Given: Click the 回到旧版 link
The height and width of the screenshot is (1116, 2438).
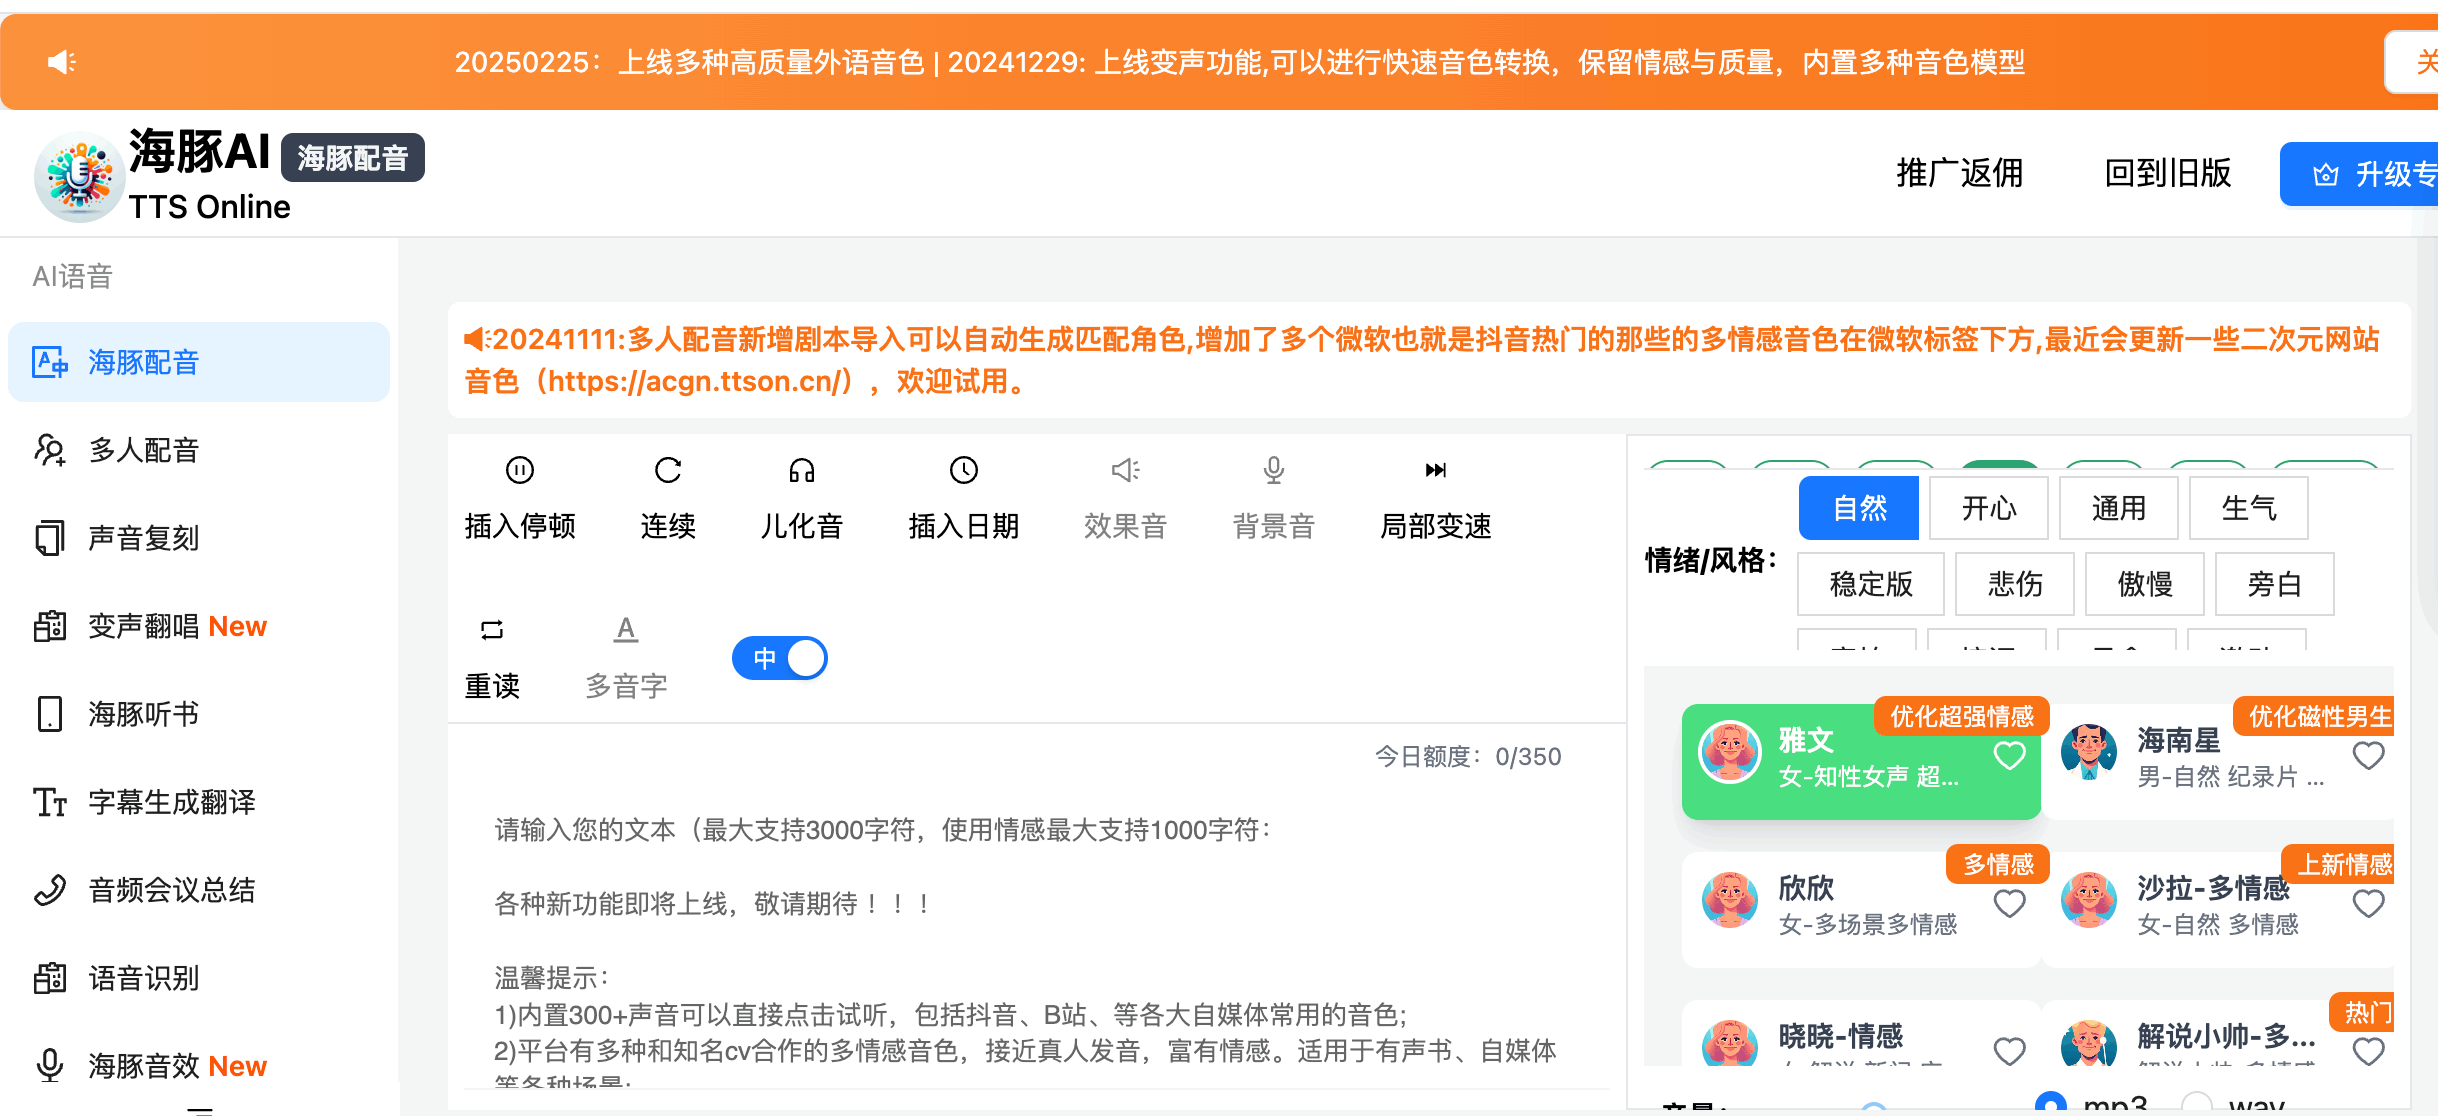Looking at the screenshot, I should [2167, 173].
